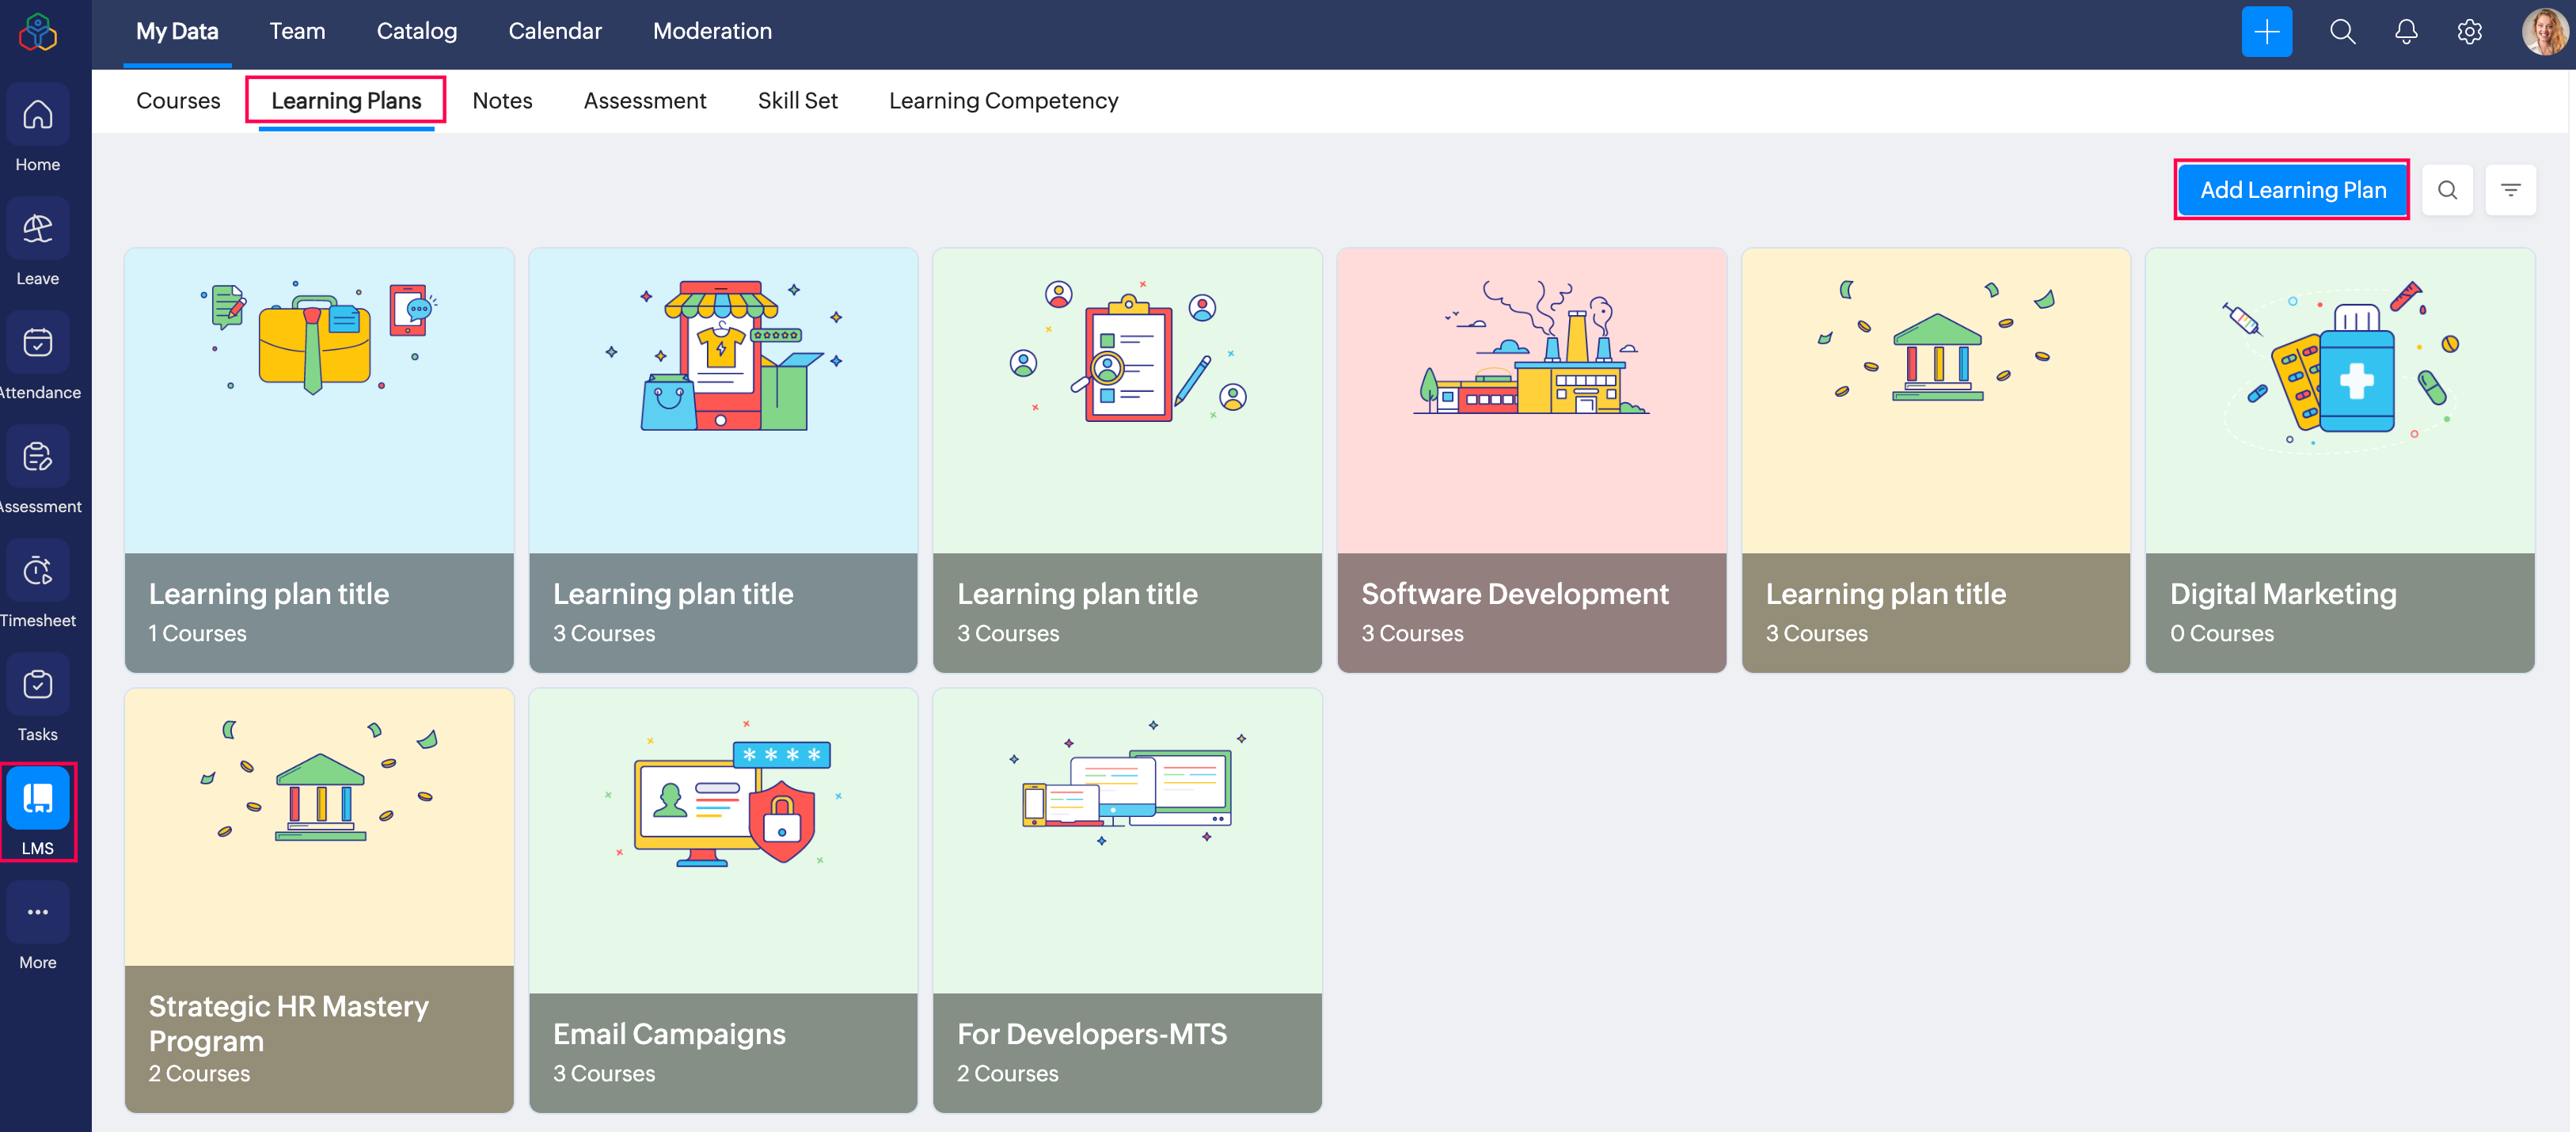This screenshot has height=1132, width=2576.
Task: Switch to the Catalog top tab
Action: click(x=416, y=31)
